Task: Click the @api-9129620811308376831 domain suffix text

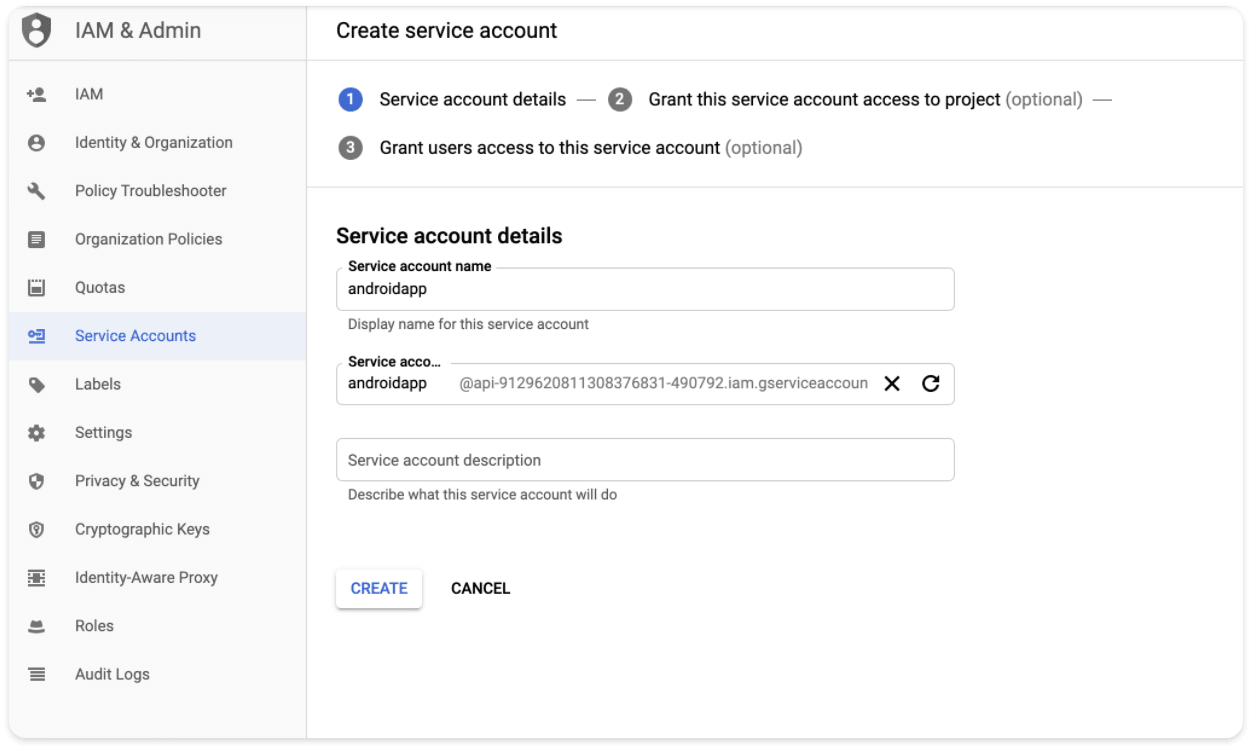Action: point(664,384)
